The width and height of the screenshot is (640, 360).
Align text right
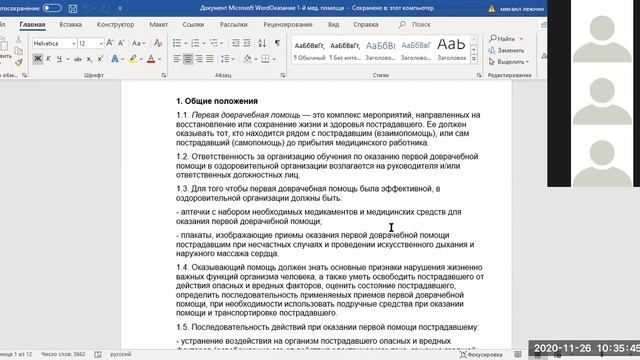click(199, 59)
